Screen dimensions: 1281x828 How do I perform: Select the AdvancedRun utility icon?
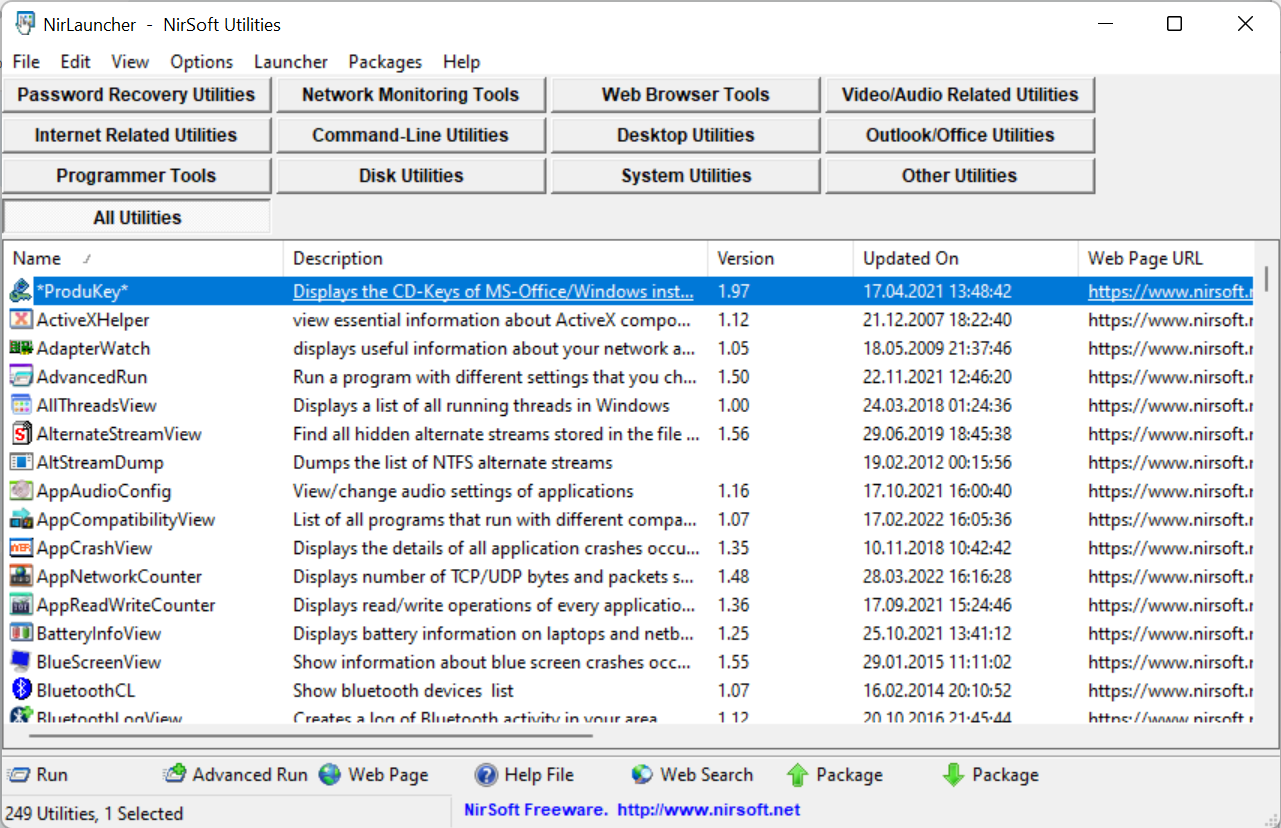click(x=21, y=377)
